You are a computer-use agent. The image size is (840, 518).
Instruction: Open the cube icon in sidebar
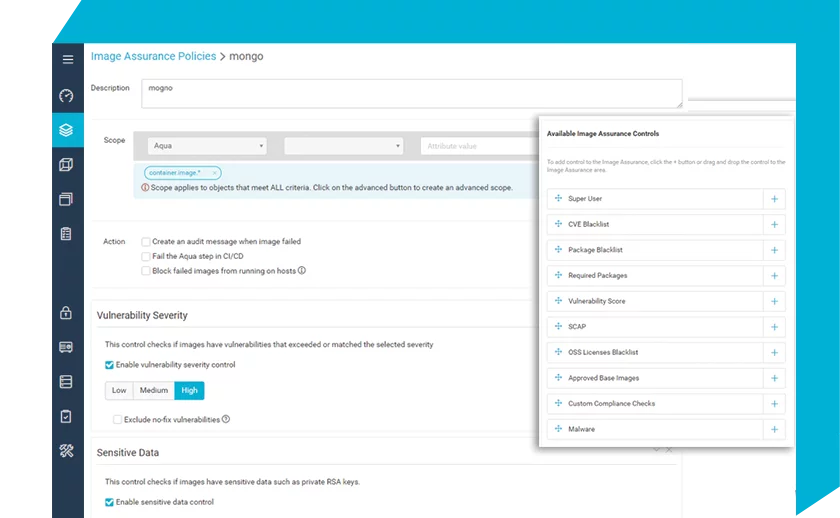(x=66, y=164)
